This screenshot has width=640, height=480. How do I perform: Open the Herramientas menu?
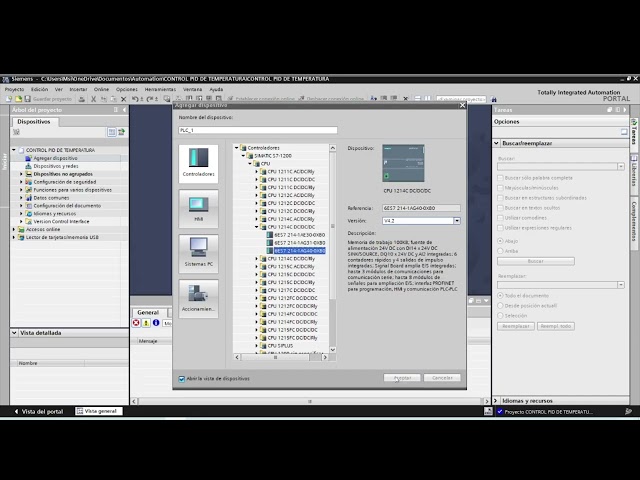point(160,89)
